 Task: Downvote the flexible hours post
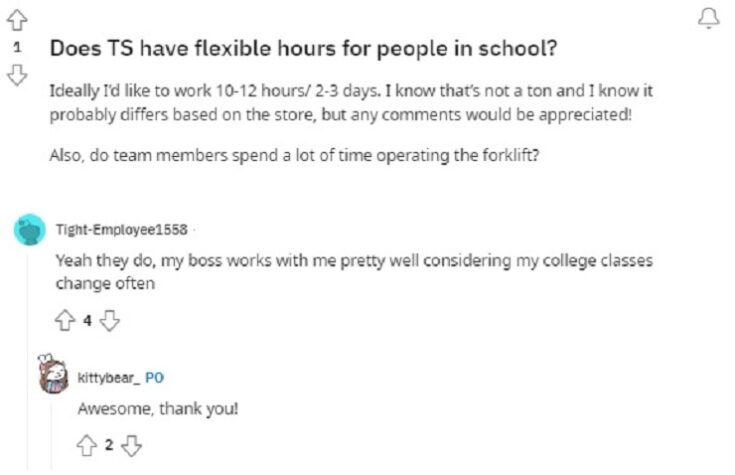click(x=17, y=75)
